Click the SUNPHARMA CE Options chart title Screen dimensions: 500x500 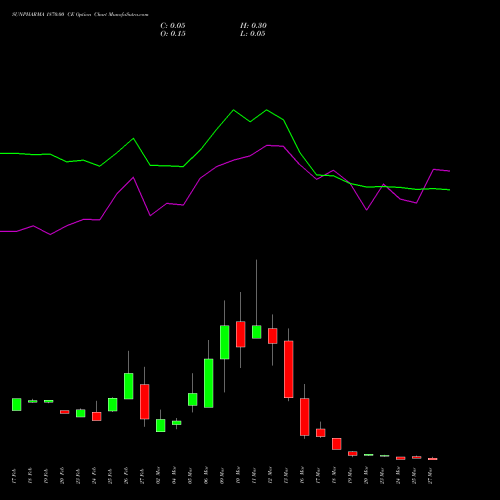point(80,15)
